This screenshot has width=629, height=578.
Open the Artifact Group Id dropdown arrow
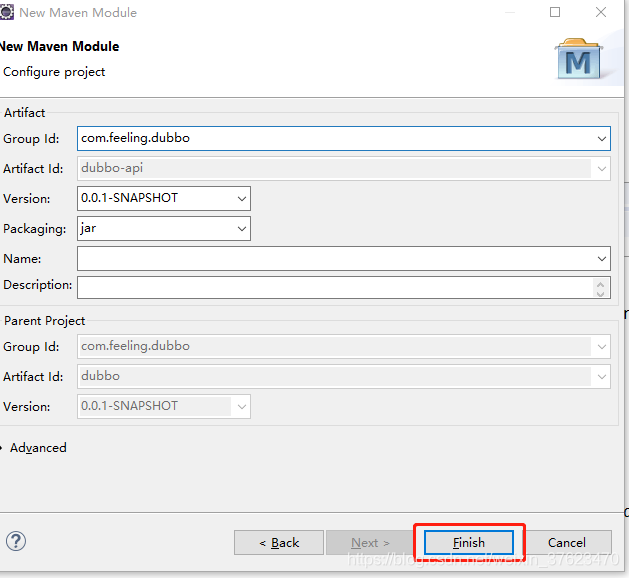pyautogui.click(x=601, y=139)
